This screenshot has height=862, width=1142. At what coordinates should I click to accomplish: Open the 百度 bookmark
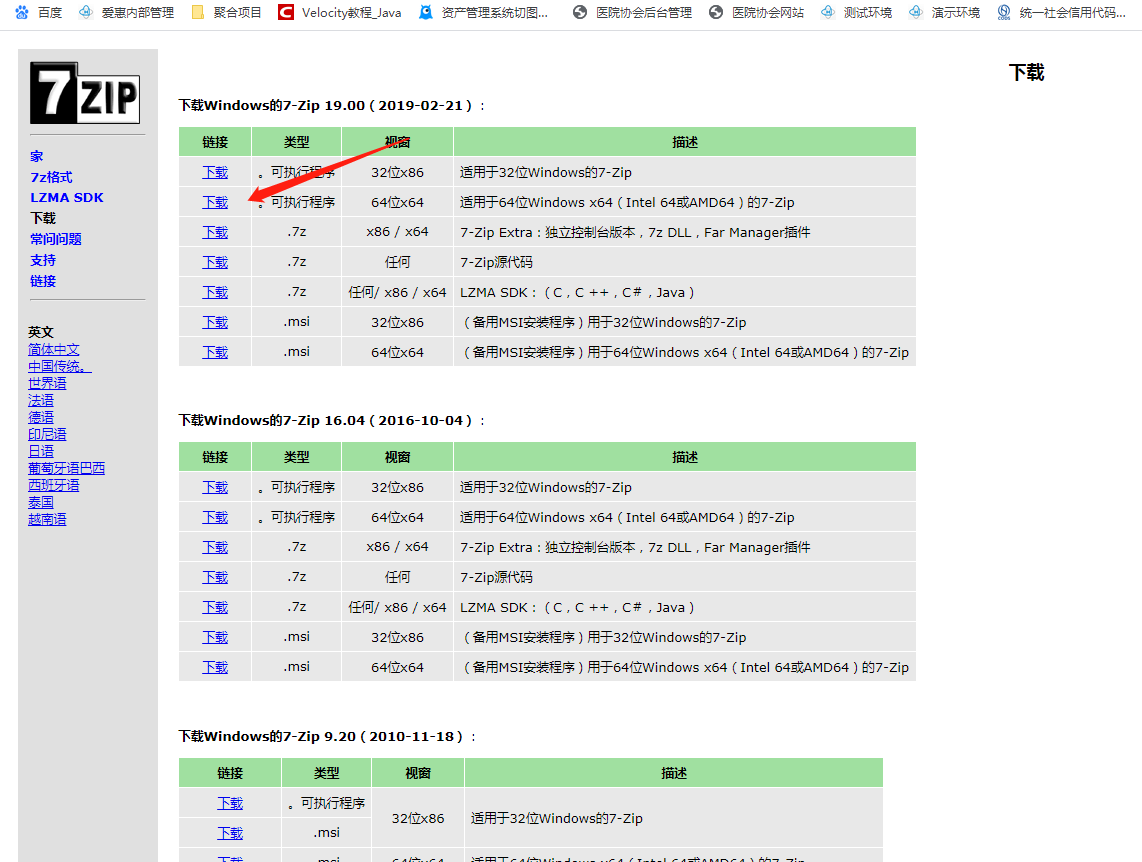pos(39,12)
